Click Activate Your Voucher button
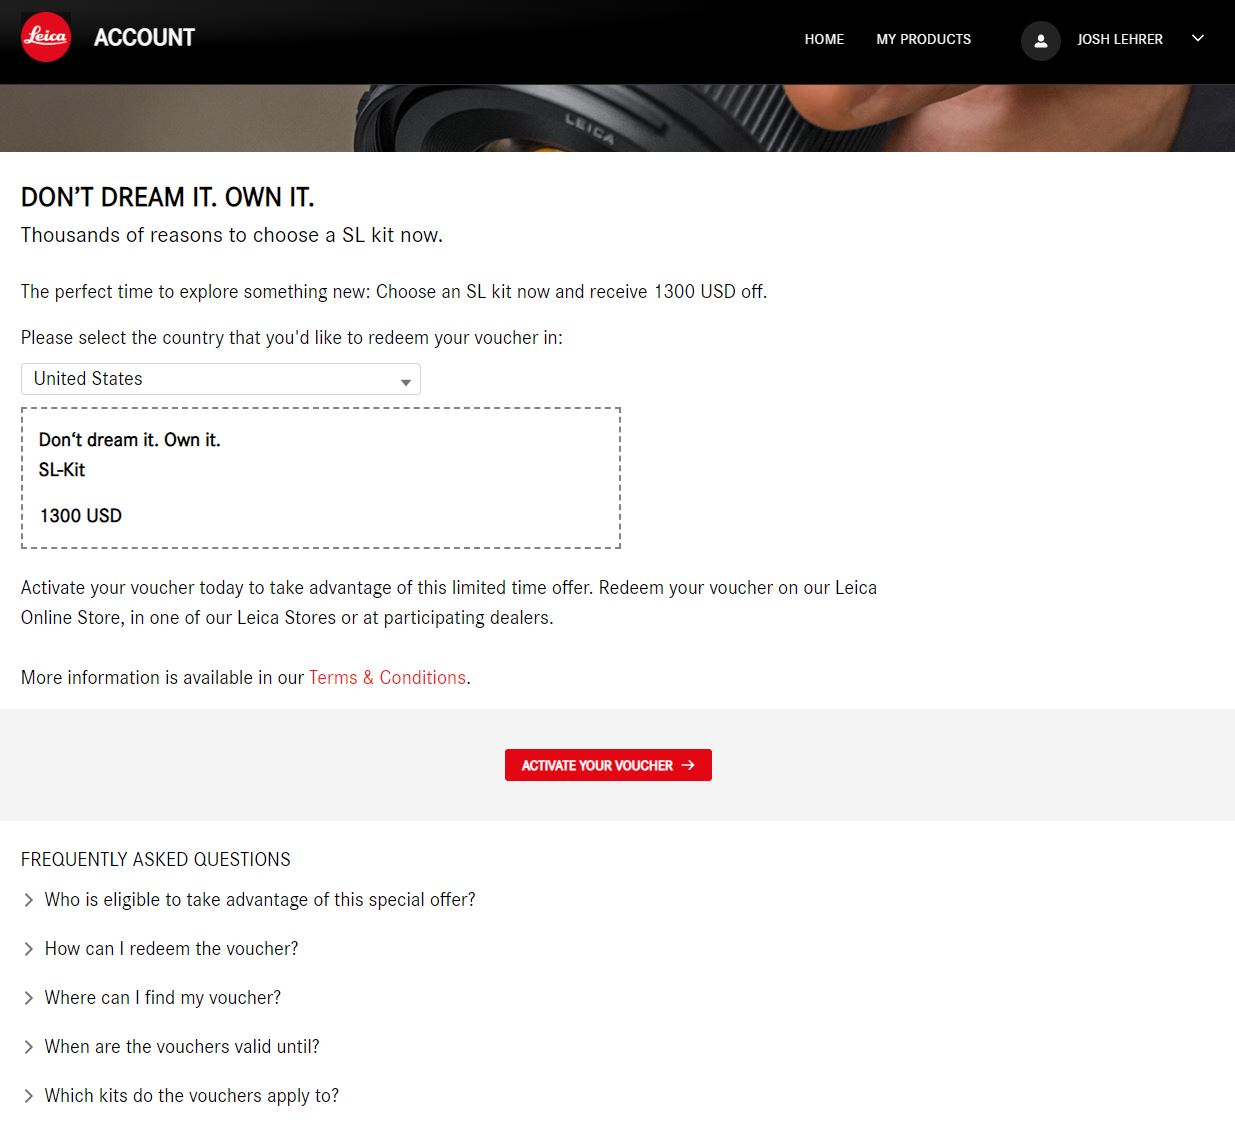 point(608,765)
